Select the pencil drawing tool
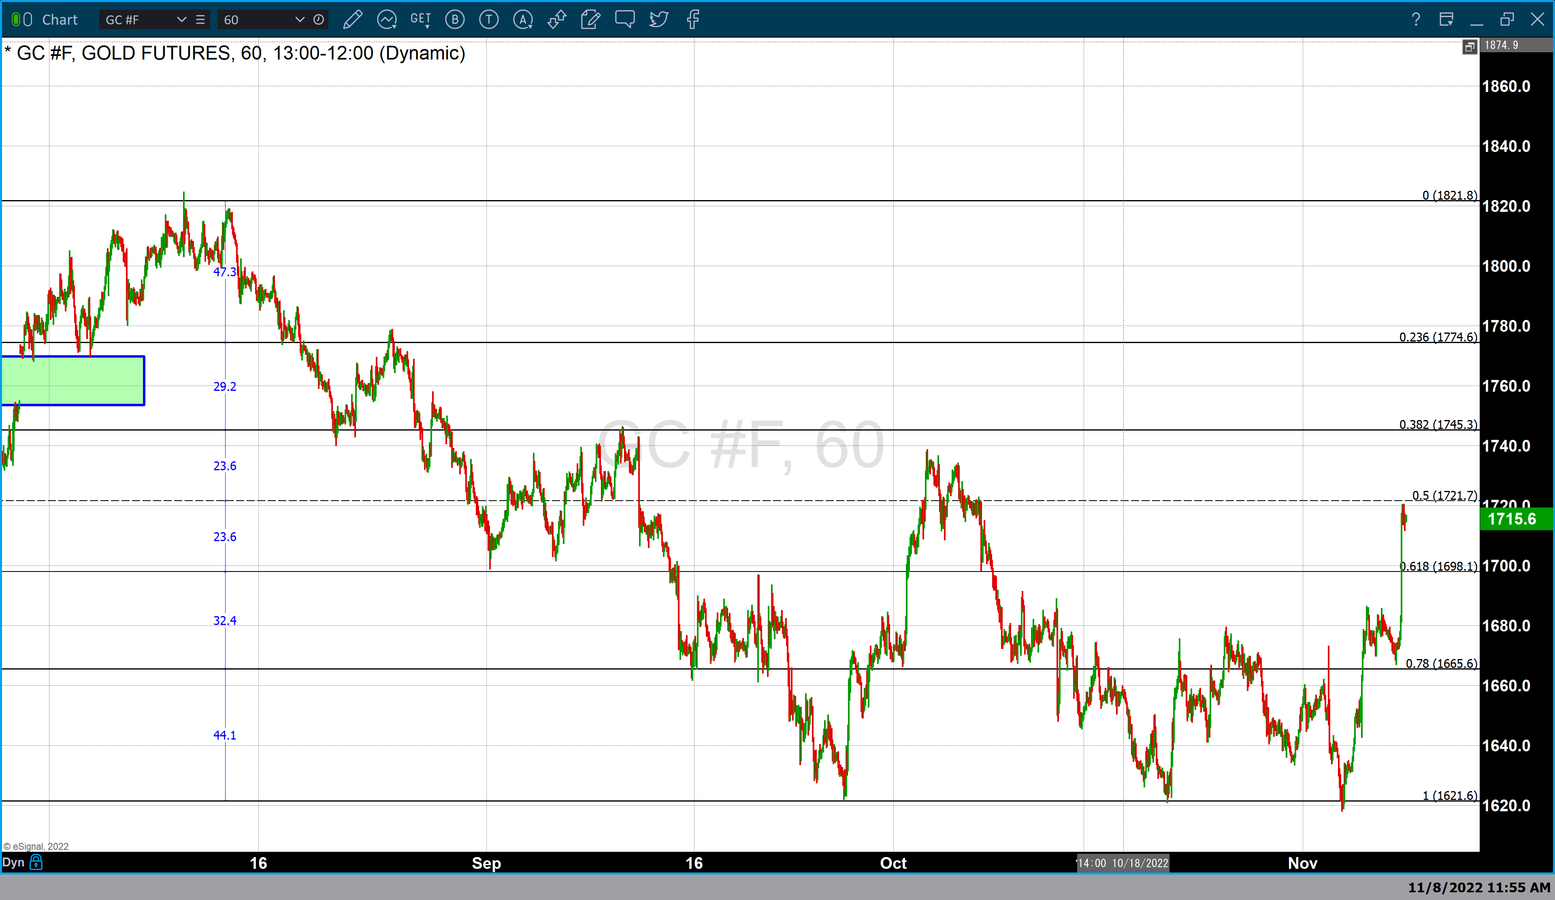The height and width of the screenshot is (900, 1555). click(352, 19)
